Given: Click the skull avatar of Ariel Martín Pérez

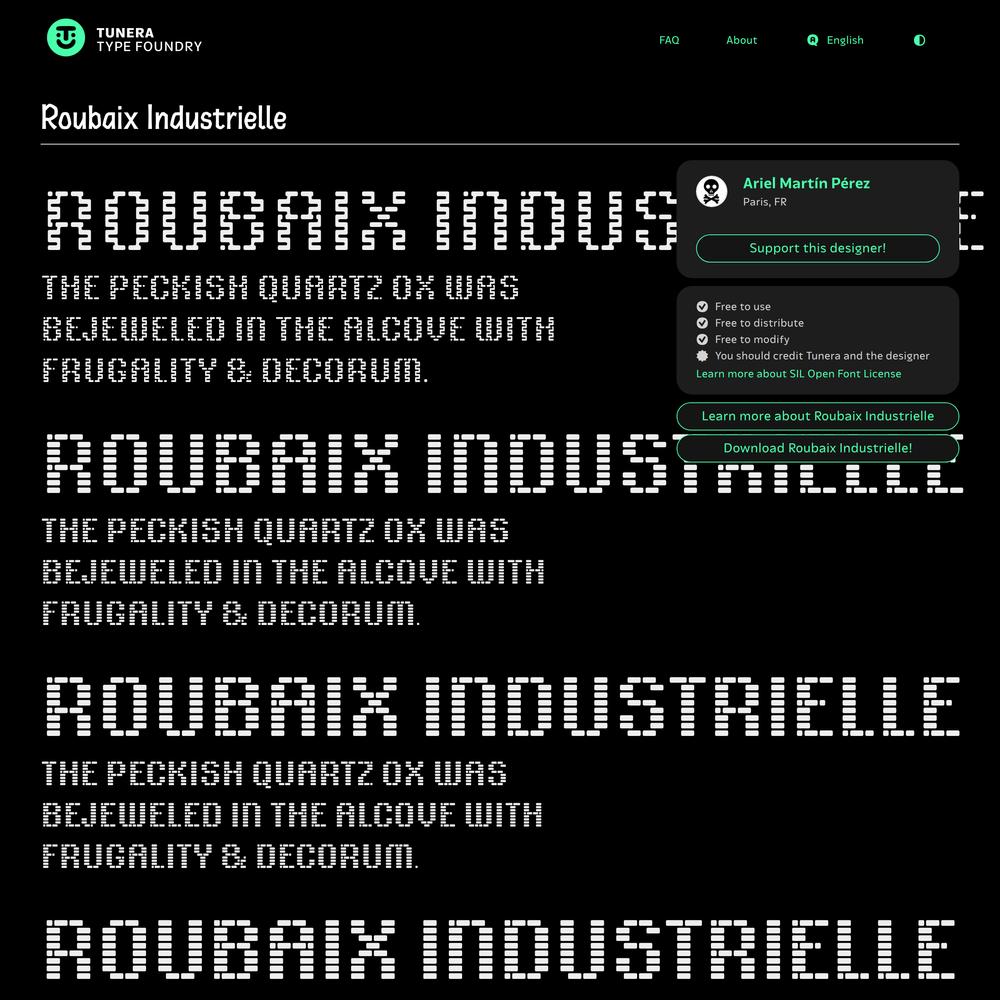Looking at the screenshot, I should [x=712, y=191].
